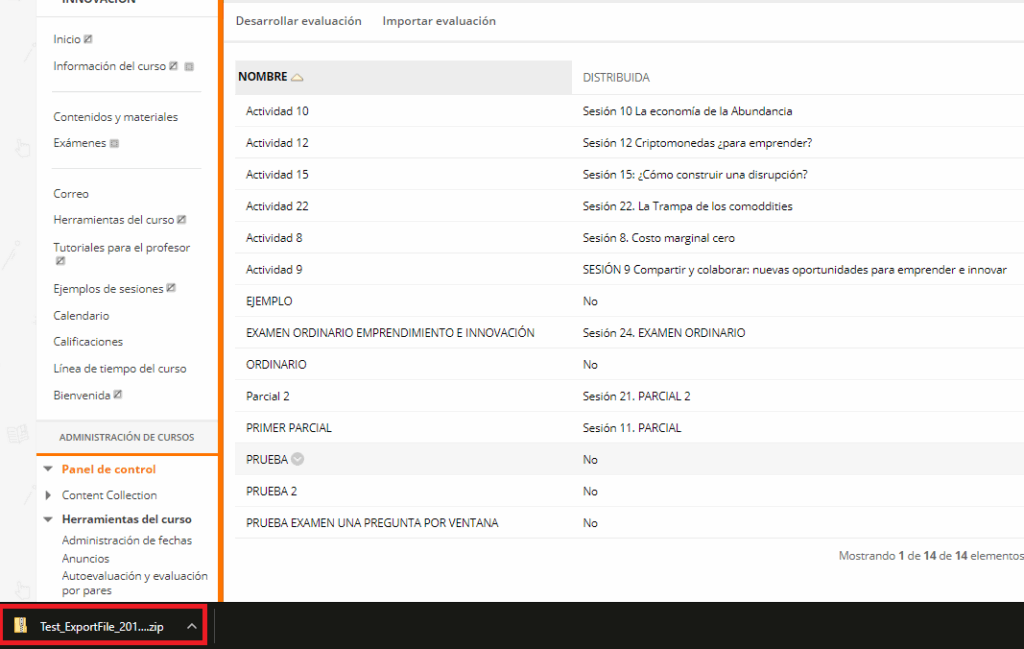Image resolution: width=1024 pixels, height=649 pixels.
Task: Sort by the DISTRIBUIDA column header
Action: tap(616, 78)
